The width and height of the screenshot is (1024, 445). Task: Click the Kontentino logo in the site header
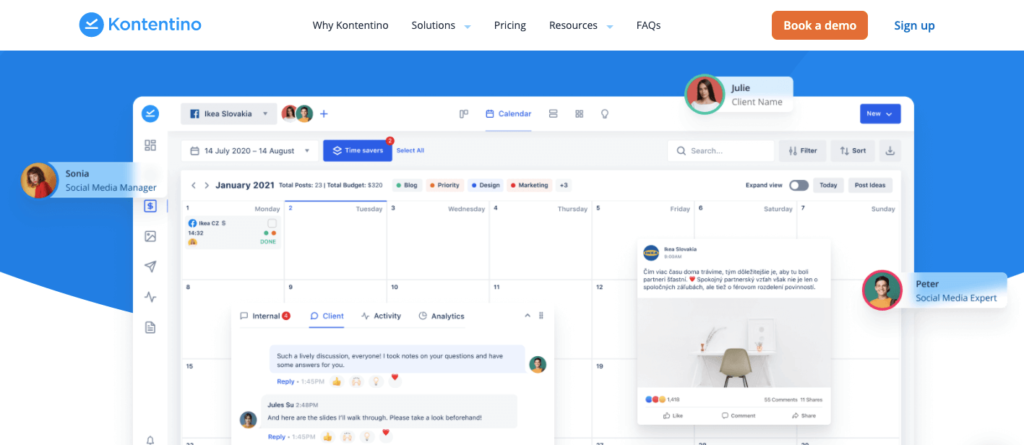click(140, 25)
